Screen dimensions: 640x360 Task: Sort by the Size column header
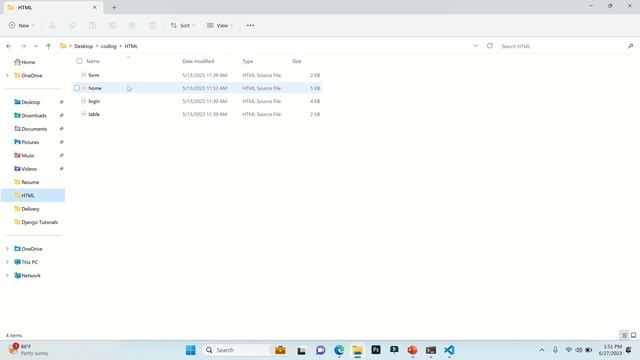click(x=297, y=61)
